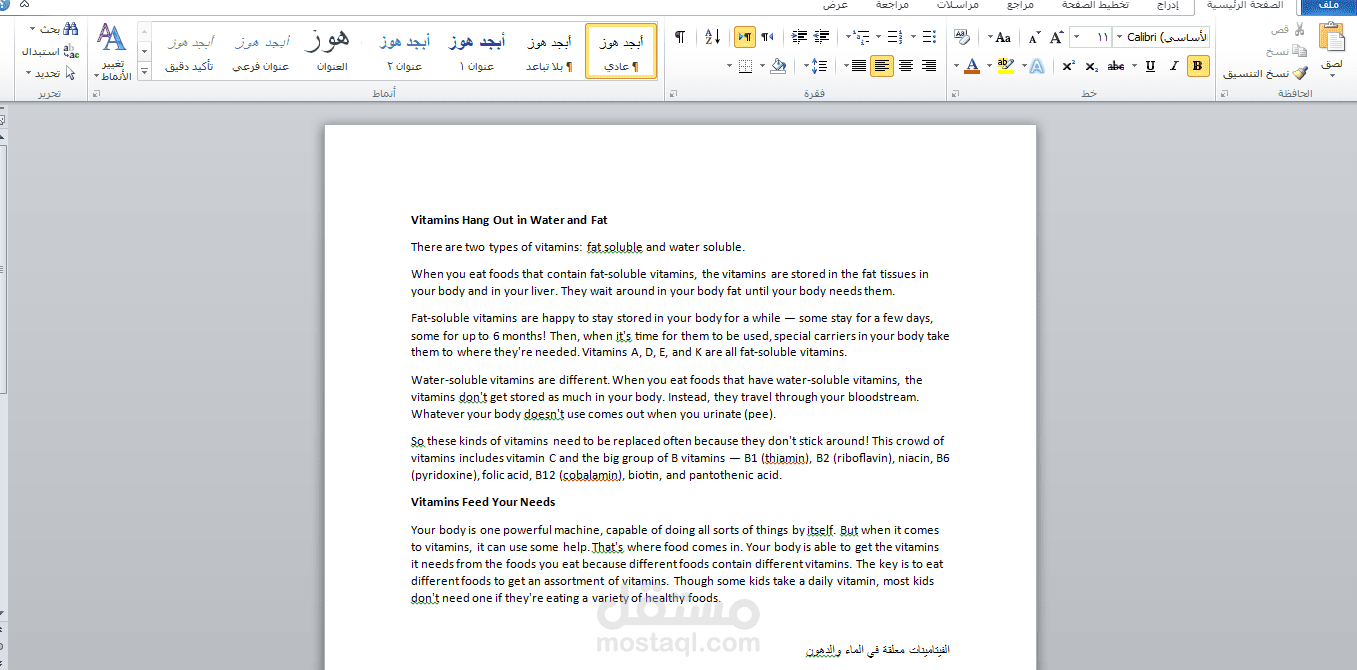
Task: Apply the Title (العنوان) style
Action: (332, 51)
